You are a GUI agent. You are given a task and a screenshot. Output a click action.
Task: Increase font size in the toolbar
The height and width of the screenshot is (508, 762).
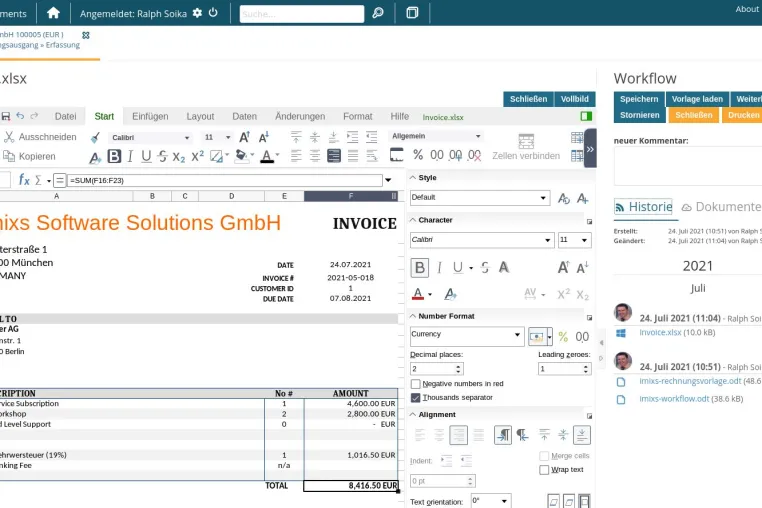point(244,137)
